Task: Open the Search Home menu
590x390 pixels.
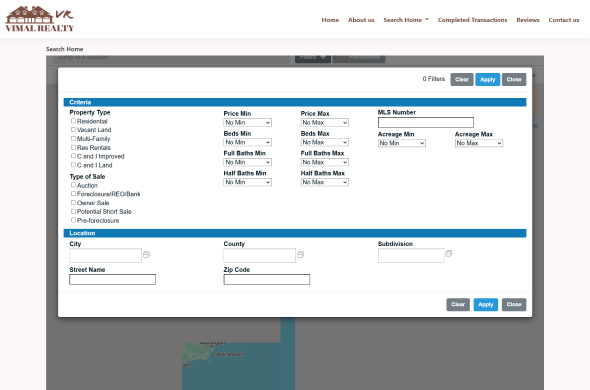Action: (x=406, y=20)
